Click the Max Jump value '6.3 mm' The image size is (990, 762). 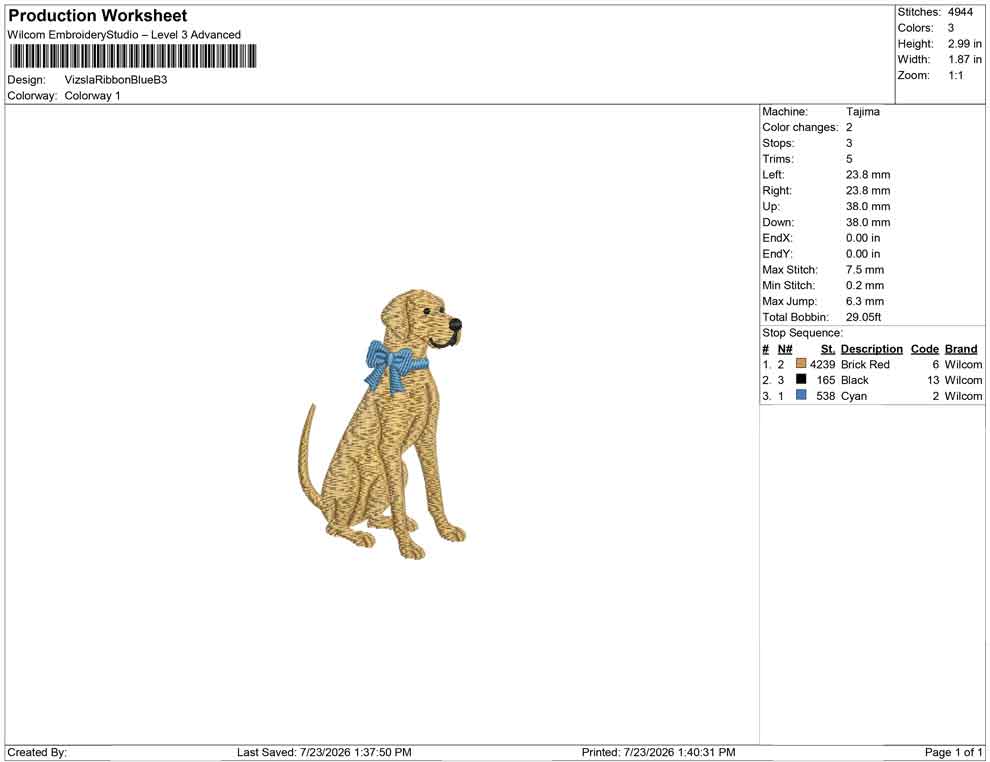click(x=865, y=301)
